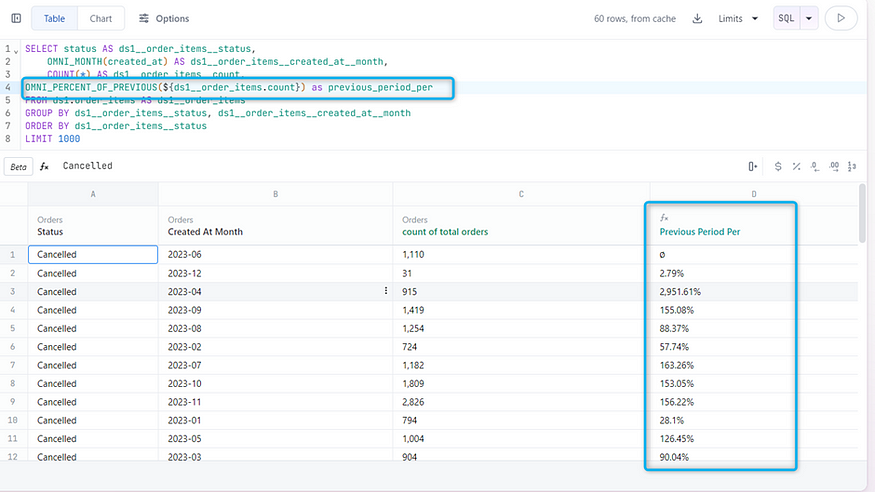Image resolution: width=875 pixels, height=492 pixels.
Task: Click the SQL button
Action: point(786,18)
